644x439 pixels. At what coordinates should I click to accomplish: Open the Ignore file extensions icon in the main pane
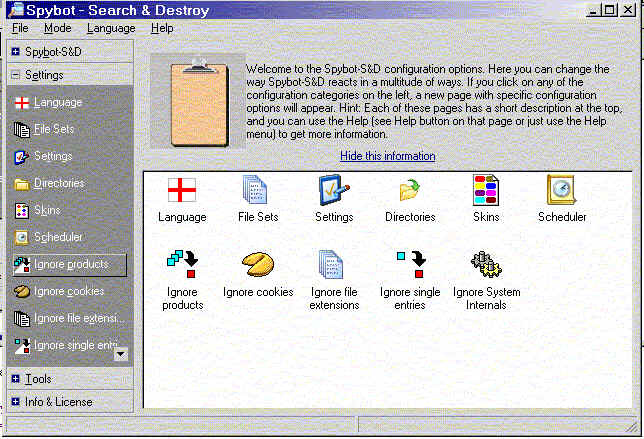[331, 264]
